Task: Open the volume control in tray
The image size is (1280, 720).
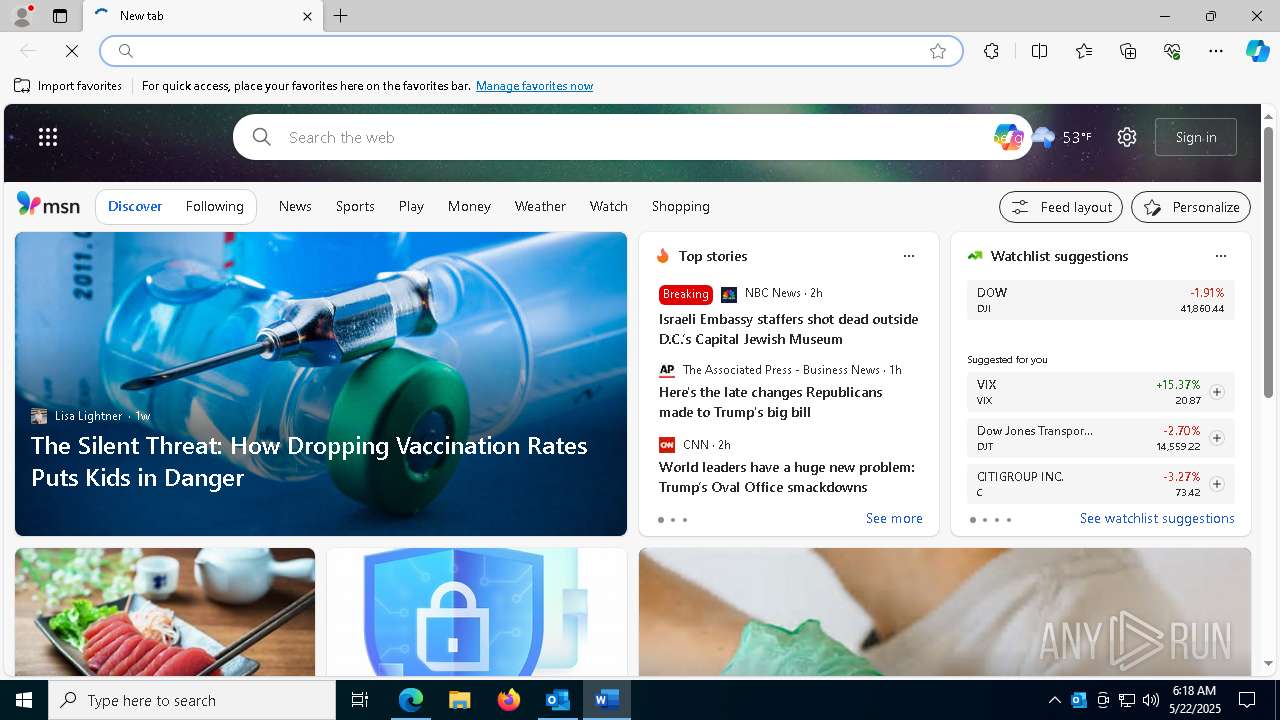Action: click(1150, 700)
